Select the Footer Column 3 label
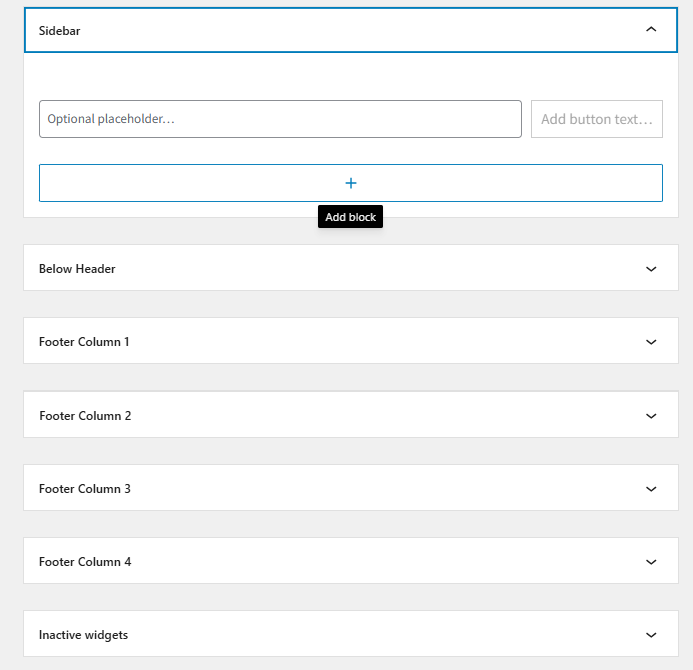This screenshot has width=693, height=670. pyautogui.click(x=85, y=489)
